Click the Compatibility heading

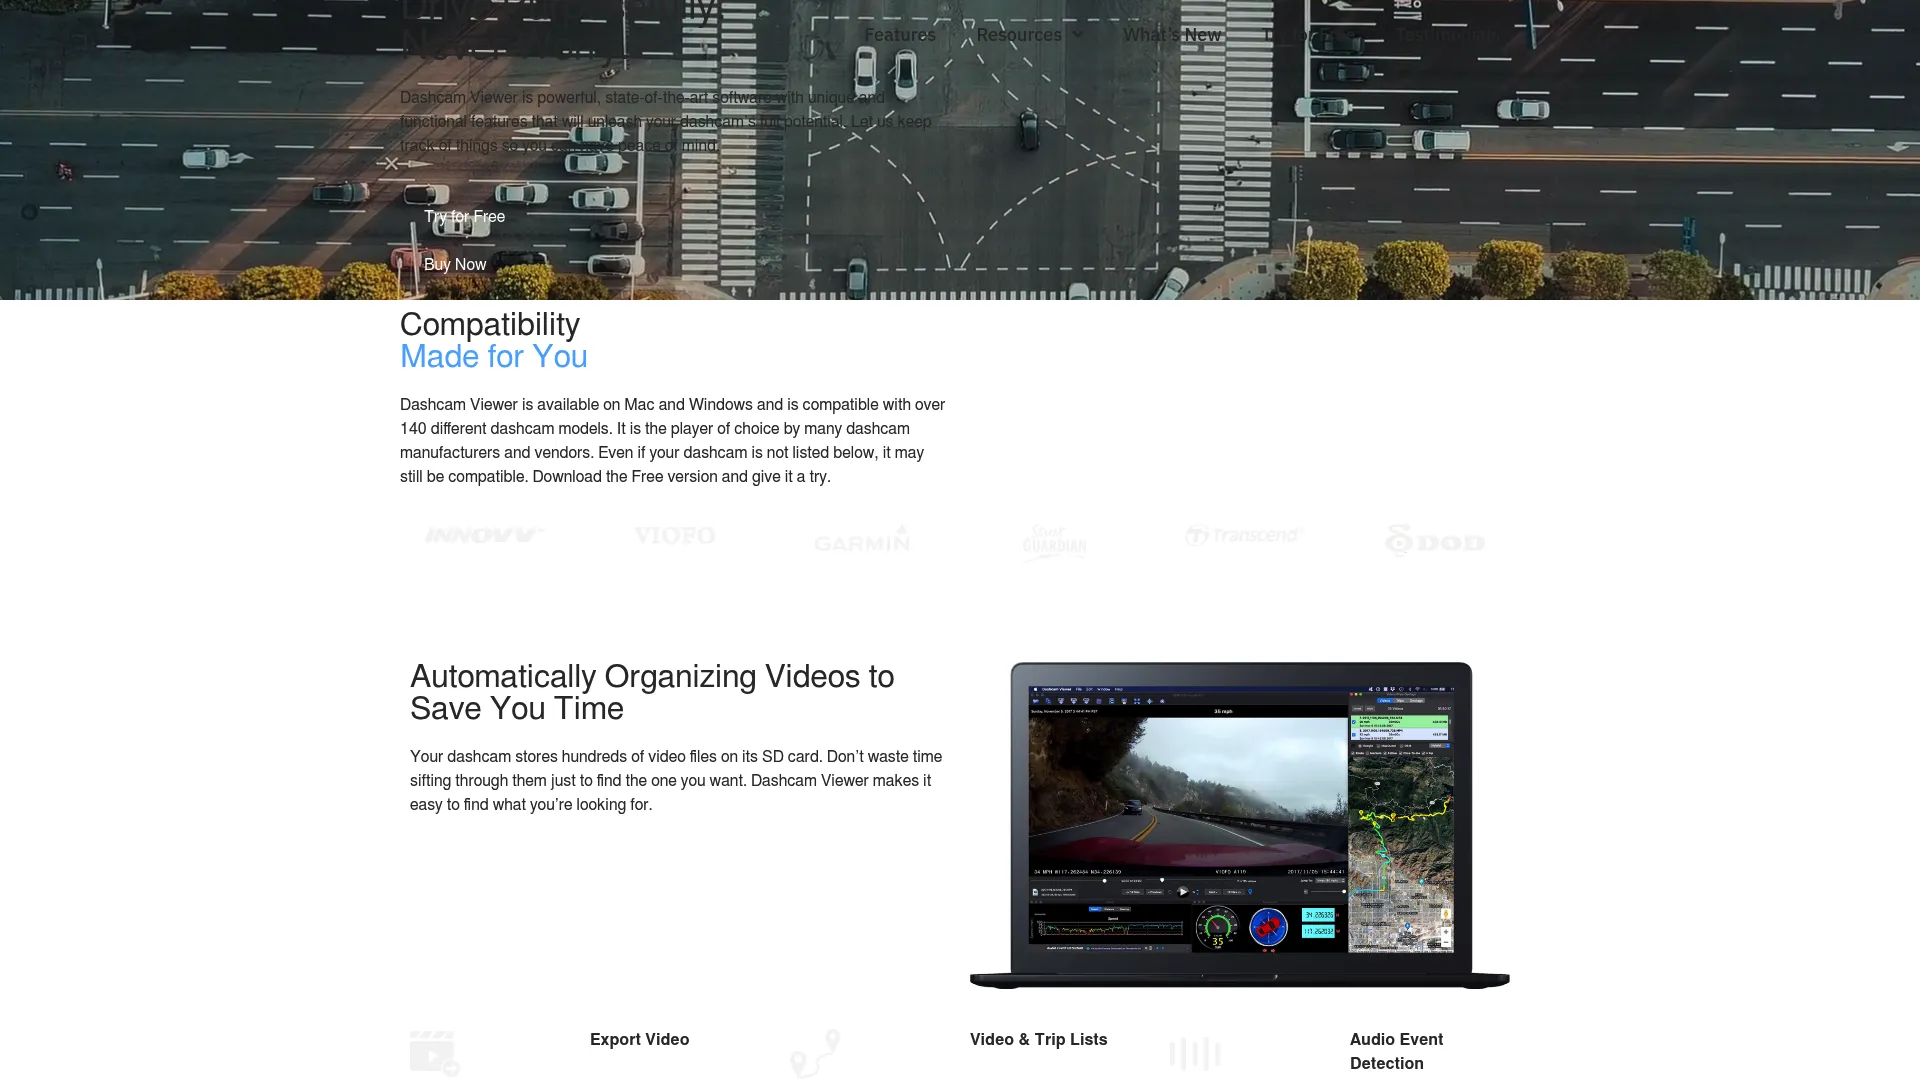(490, 324)
